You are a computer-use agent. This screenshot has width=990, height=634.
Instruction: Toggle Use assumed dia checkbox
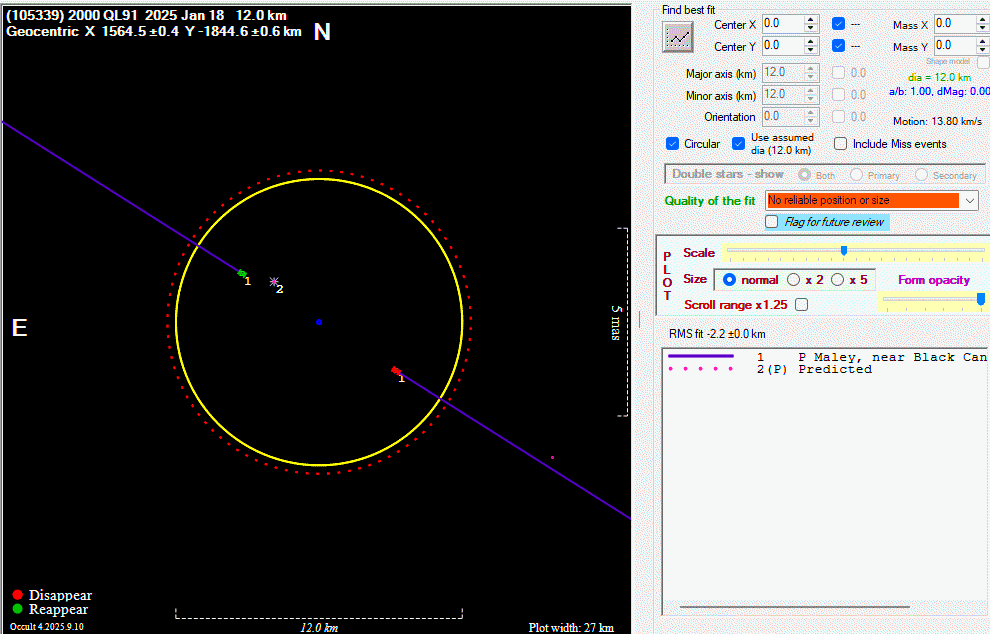point(739,144)
